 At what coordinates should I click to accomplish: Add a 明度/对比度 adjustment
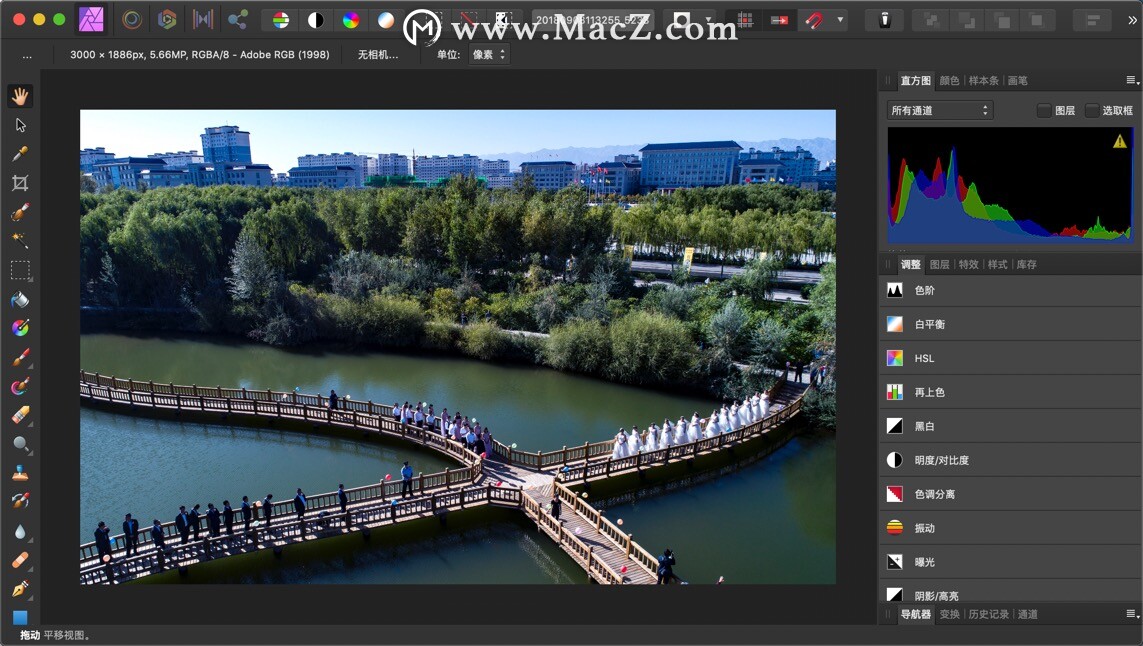(1010, 460)
